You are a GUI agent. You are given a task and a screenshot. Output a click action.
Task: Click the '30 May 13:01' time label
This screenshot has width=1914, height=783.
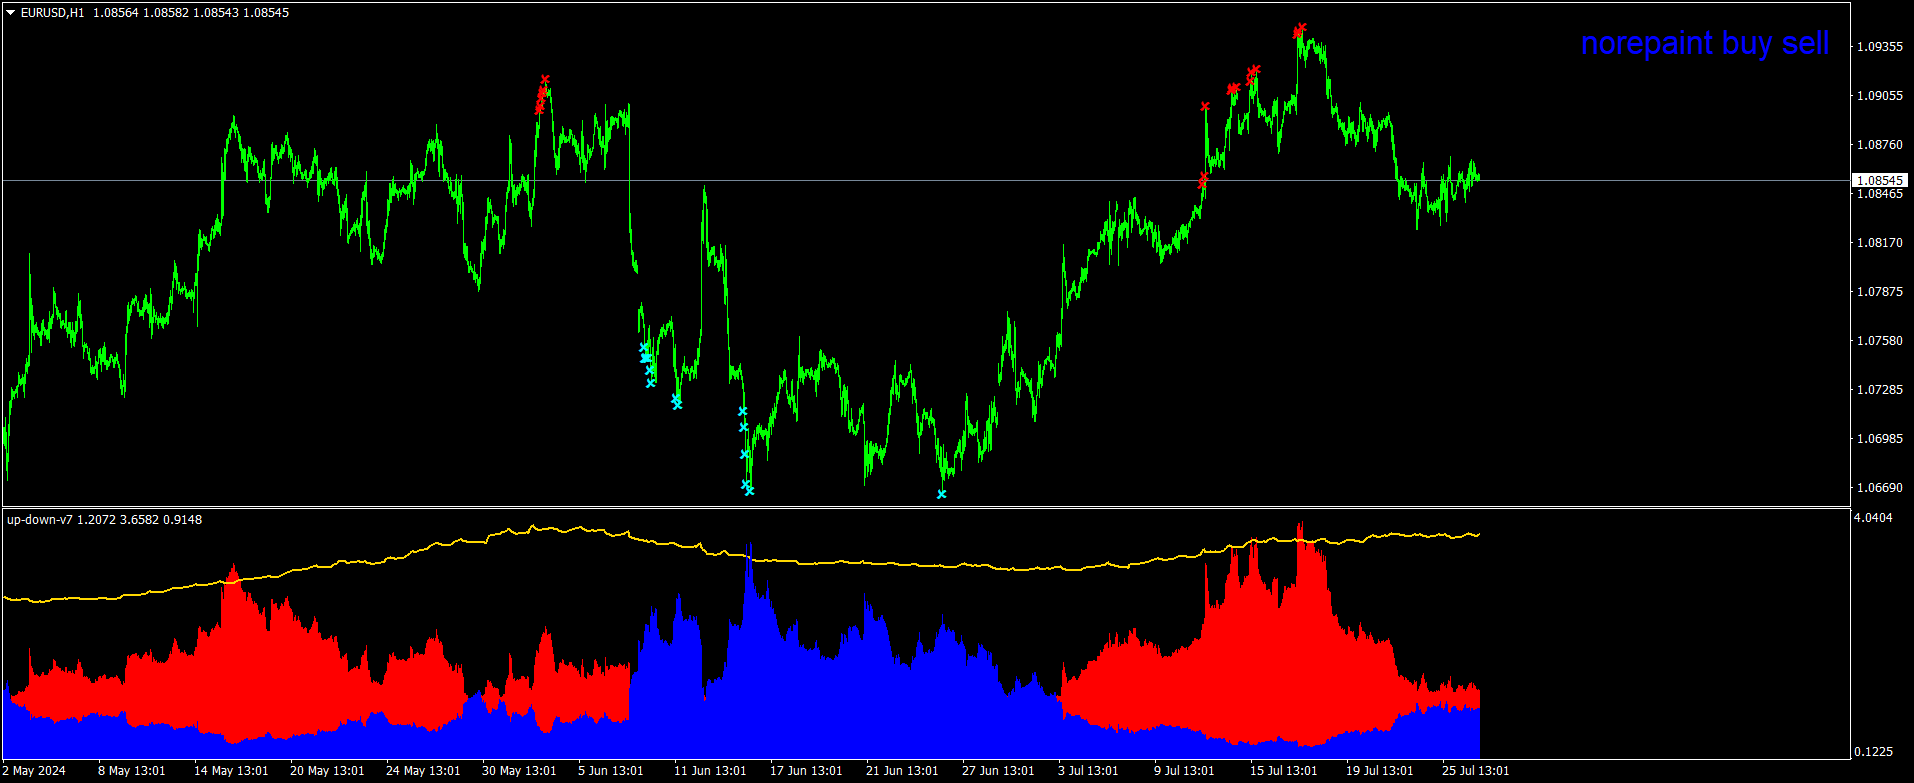(519, 771)
